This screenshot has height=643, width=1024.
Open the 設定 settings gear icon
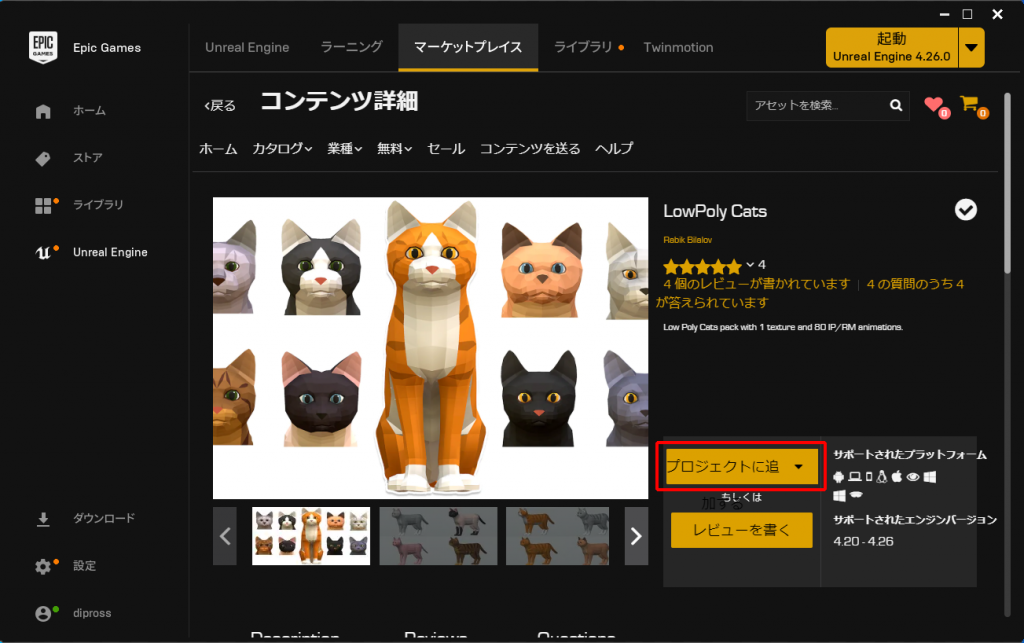(x=43, y=566)
